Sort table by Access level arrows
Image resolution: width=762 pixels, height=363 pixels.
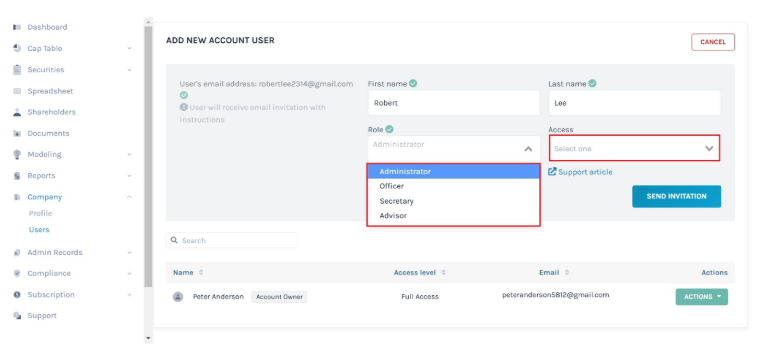(x=443, y=273)
